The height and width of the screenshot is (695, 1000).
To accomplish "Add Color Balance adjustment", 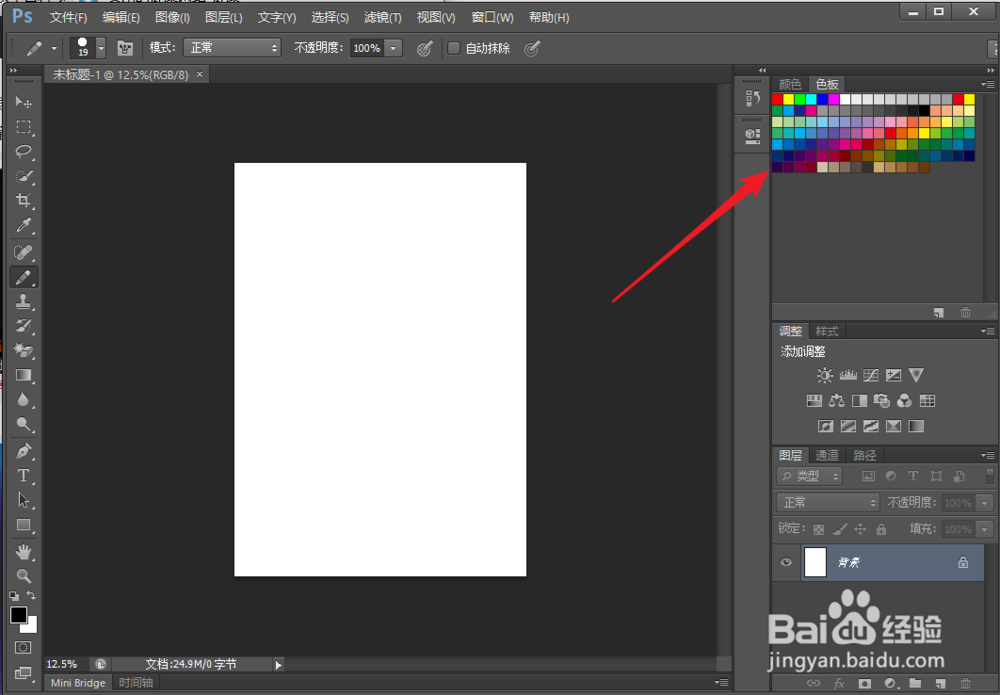I will 837,401.
